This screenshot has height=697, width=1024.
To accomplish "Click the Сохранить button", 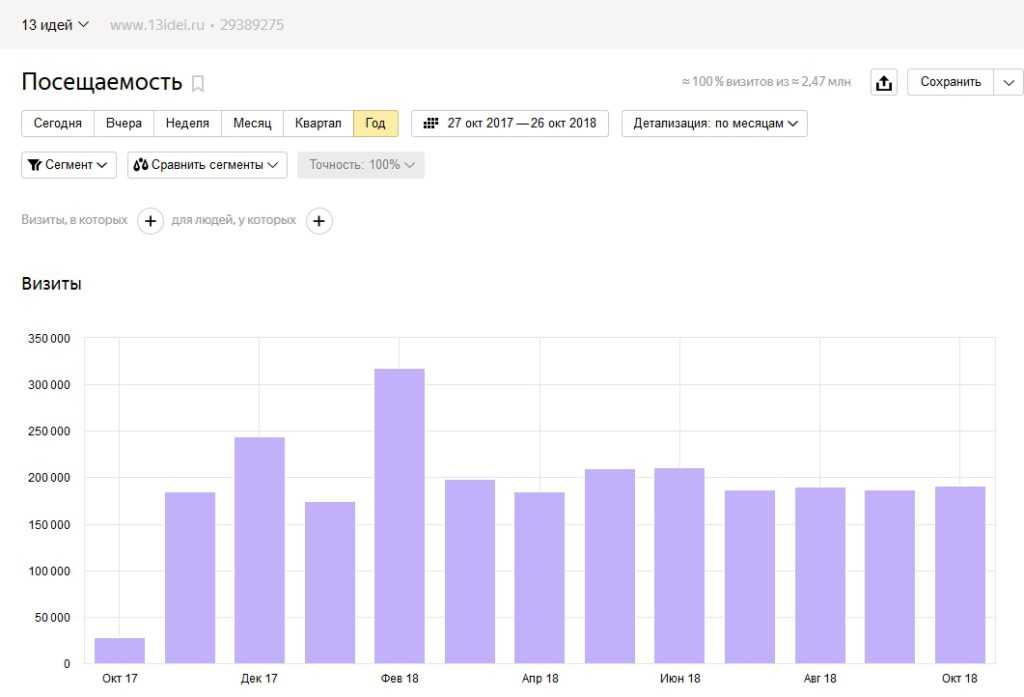I will coord(950,82).
